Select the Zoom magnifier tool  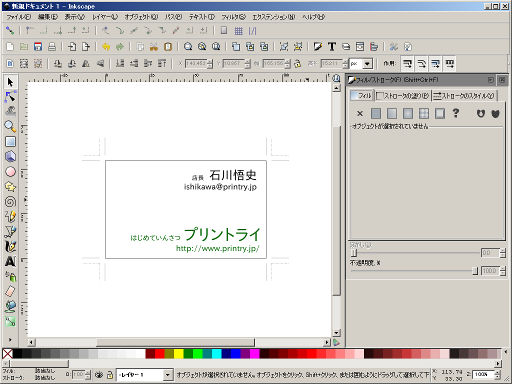pyautogui.click(x=10, y=126)
